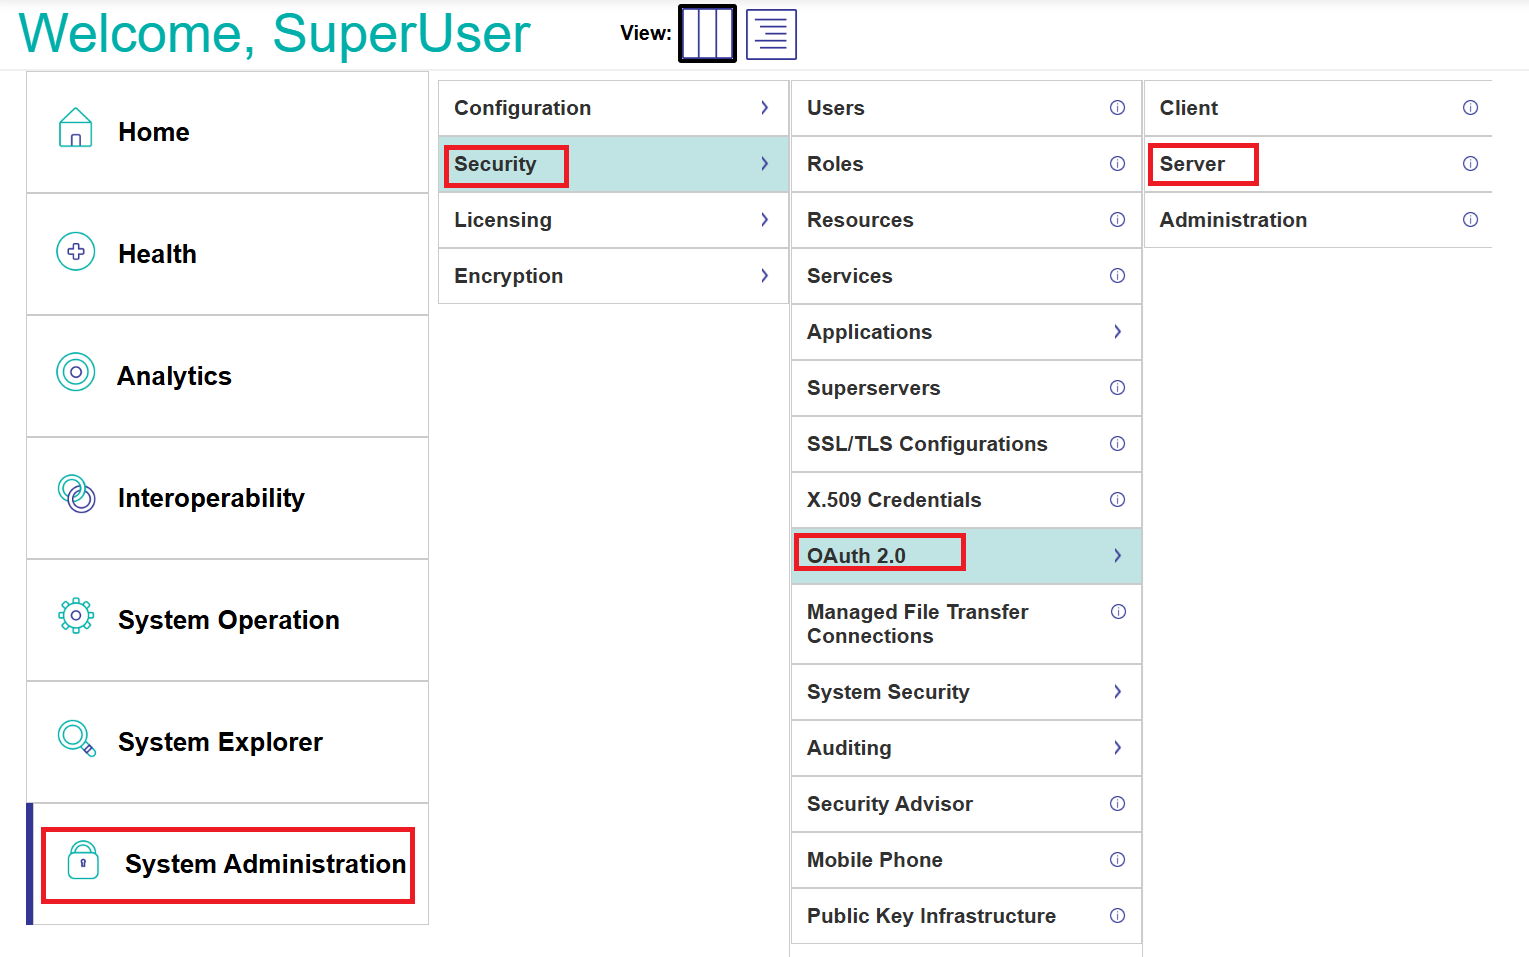Open the SSL/TLS Configurations page

(x=927, y=444)
